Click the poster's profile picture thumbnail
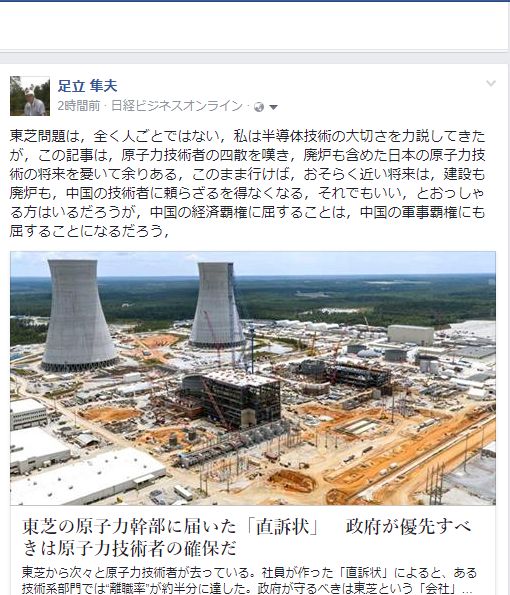This screenshot has height=595, width=510. [30, 96]
